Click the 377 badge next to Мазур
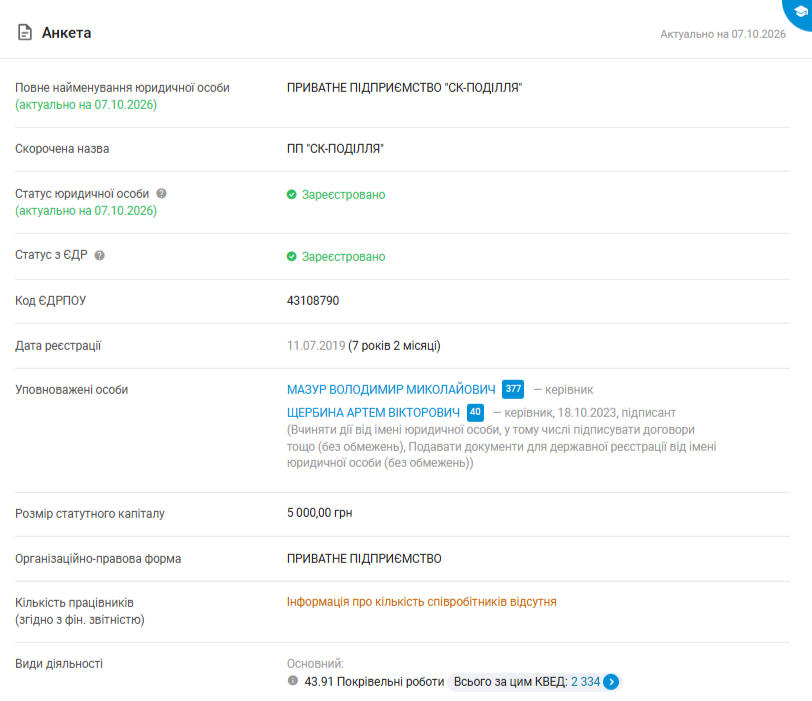The image size is (812, 701). click(x=513, y=389)
